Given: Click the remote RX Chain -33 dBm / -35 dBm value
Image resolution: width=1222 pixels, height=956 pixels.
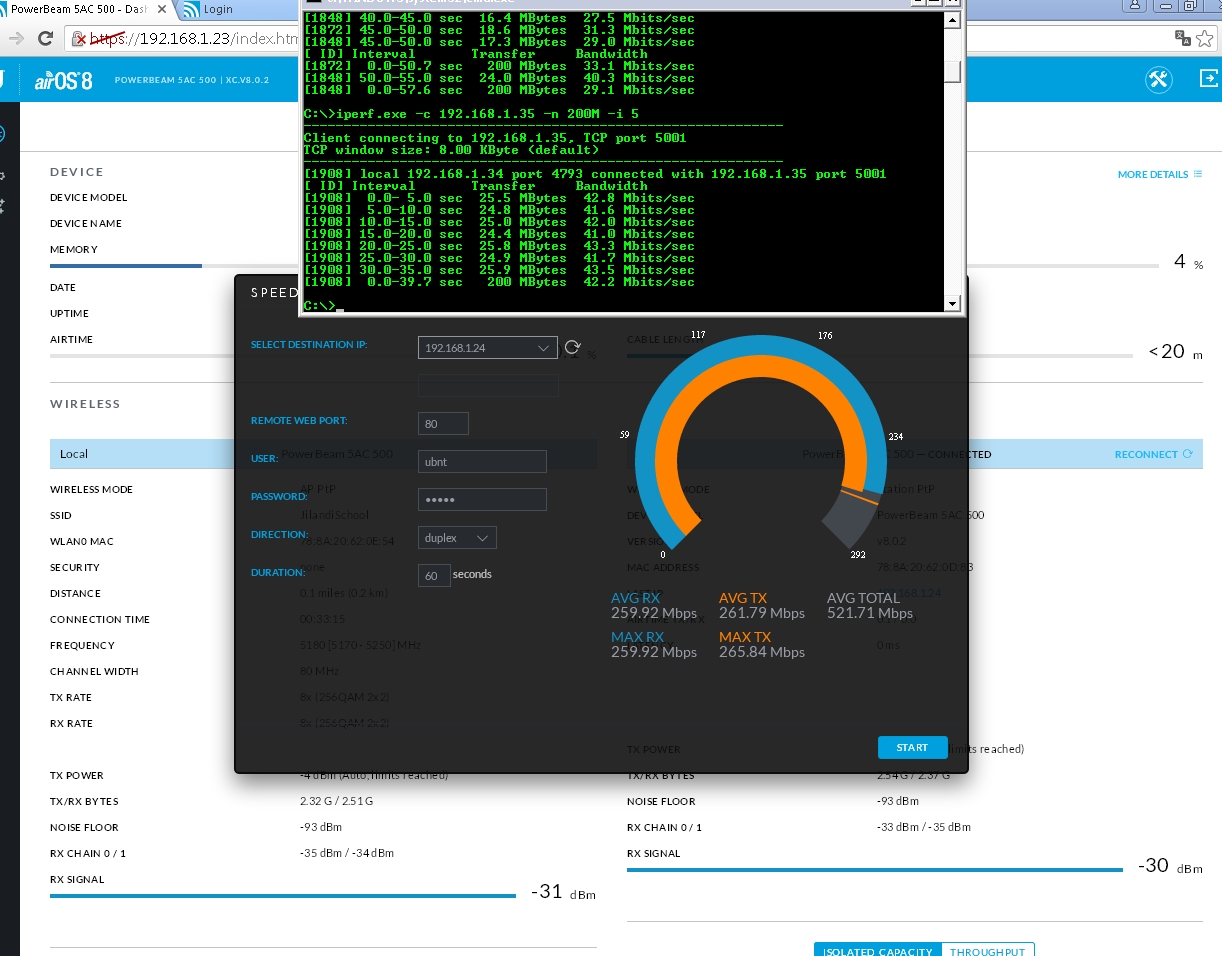Looking at the screenshot, I should (x=924, y=828).
